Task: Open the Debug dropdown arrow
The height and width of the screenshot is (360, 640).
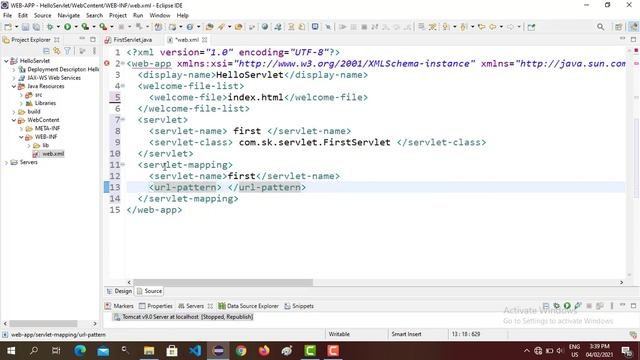Action: [x=58, y=27]
